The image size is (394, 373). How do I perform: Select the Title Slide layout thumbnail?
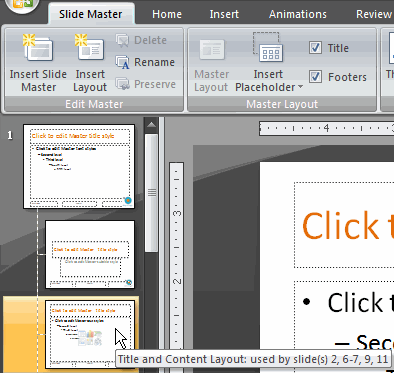point(90,254)
